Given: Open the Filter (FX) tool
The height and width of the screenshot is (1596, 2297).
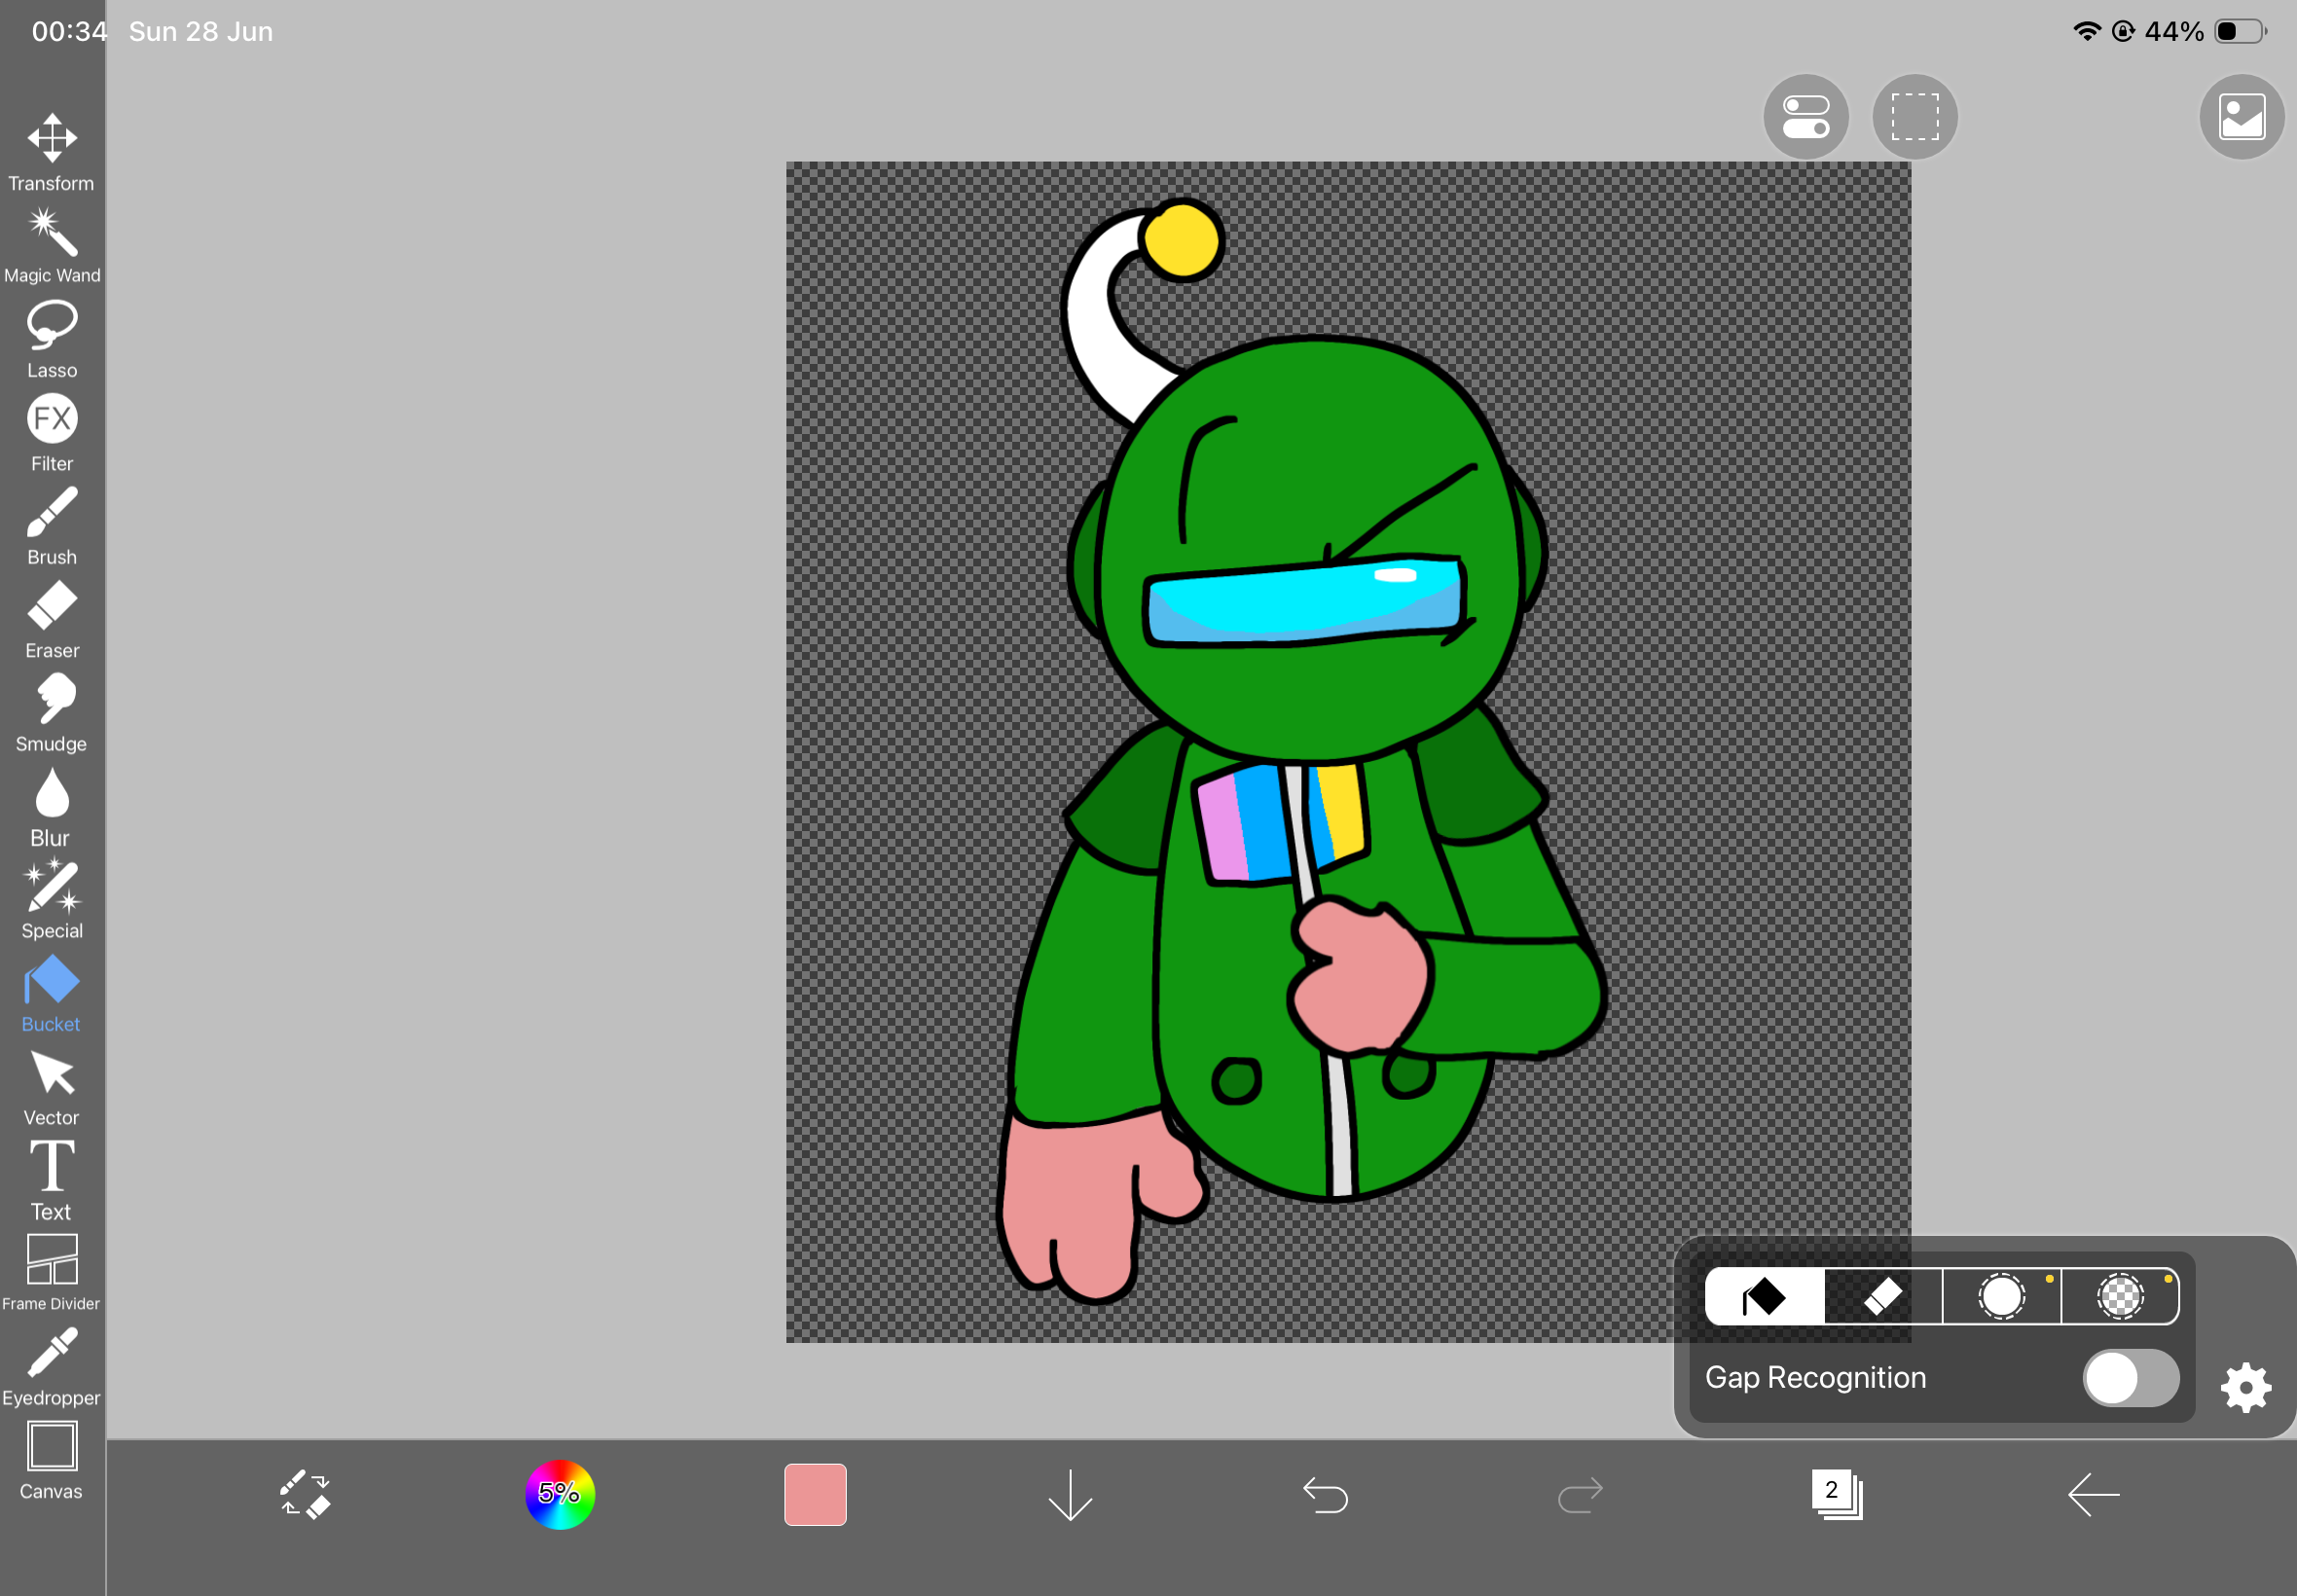Looking at the screenshot, I should tap(52, 433).
